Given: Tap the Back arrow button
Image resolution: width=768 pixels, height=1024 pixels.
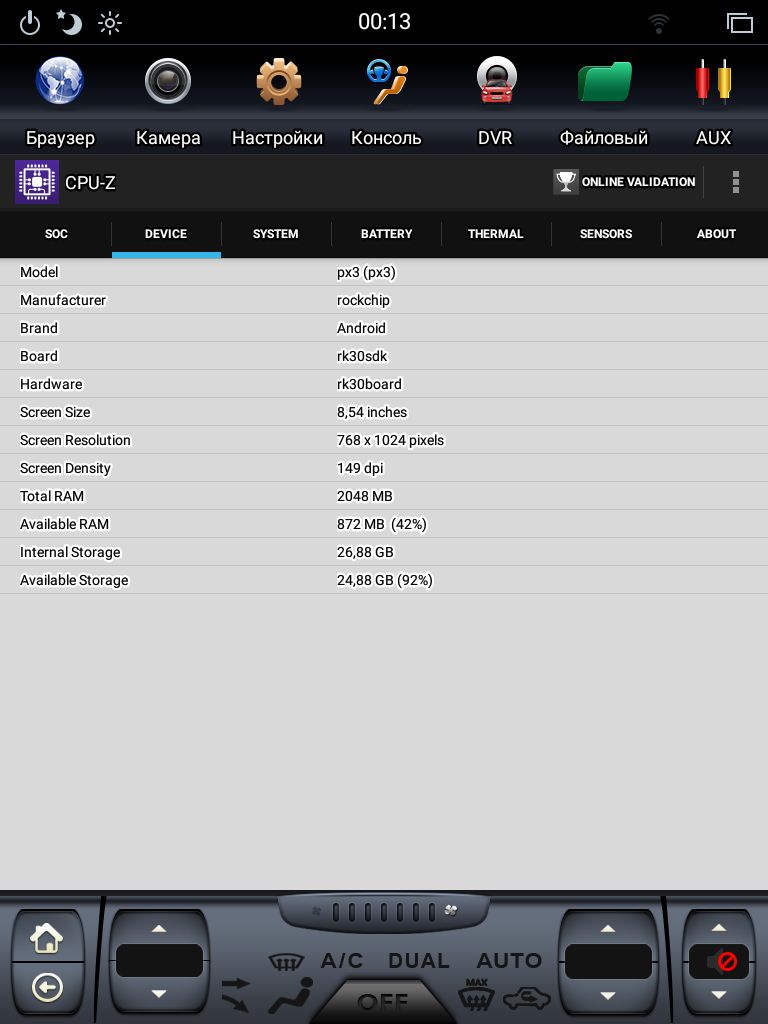Looking at the screenshot, I should click(x=48, y=988).
